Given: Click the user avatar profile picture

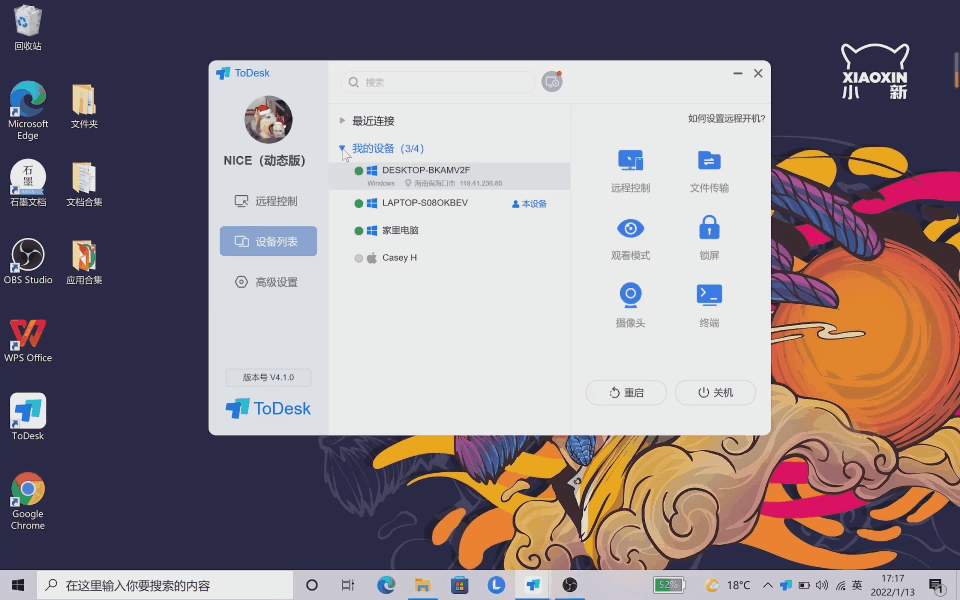Looking at the screenshot, I should tap(268, 121).
